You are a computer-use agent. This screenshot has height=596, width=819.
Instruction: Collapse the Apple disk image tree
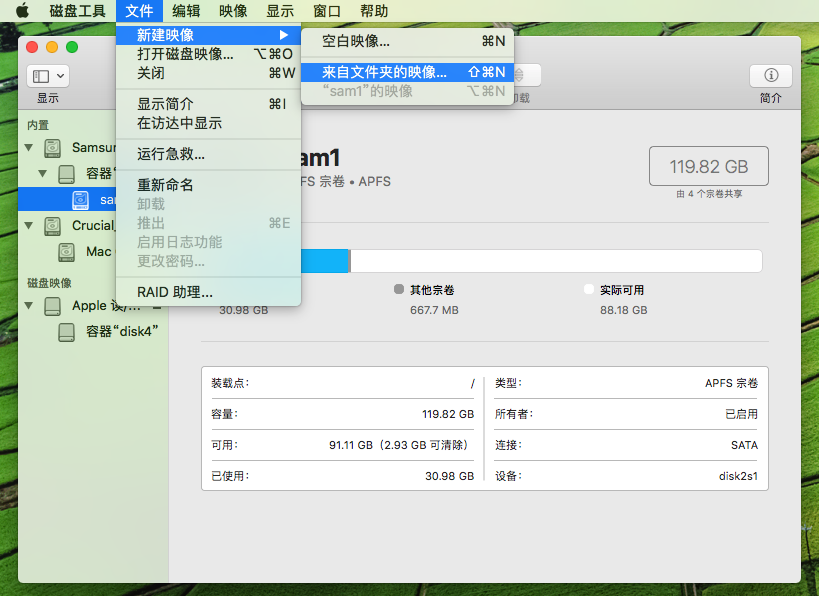[x=29, y=306]
